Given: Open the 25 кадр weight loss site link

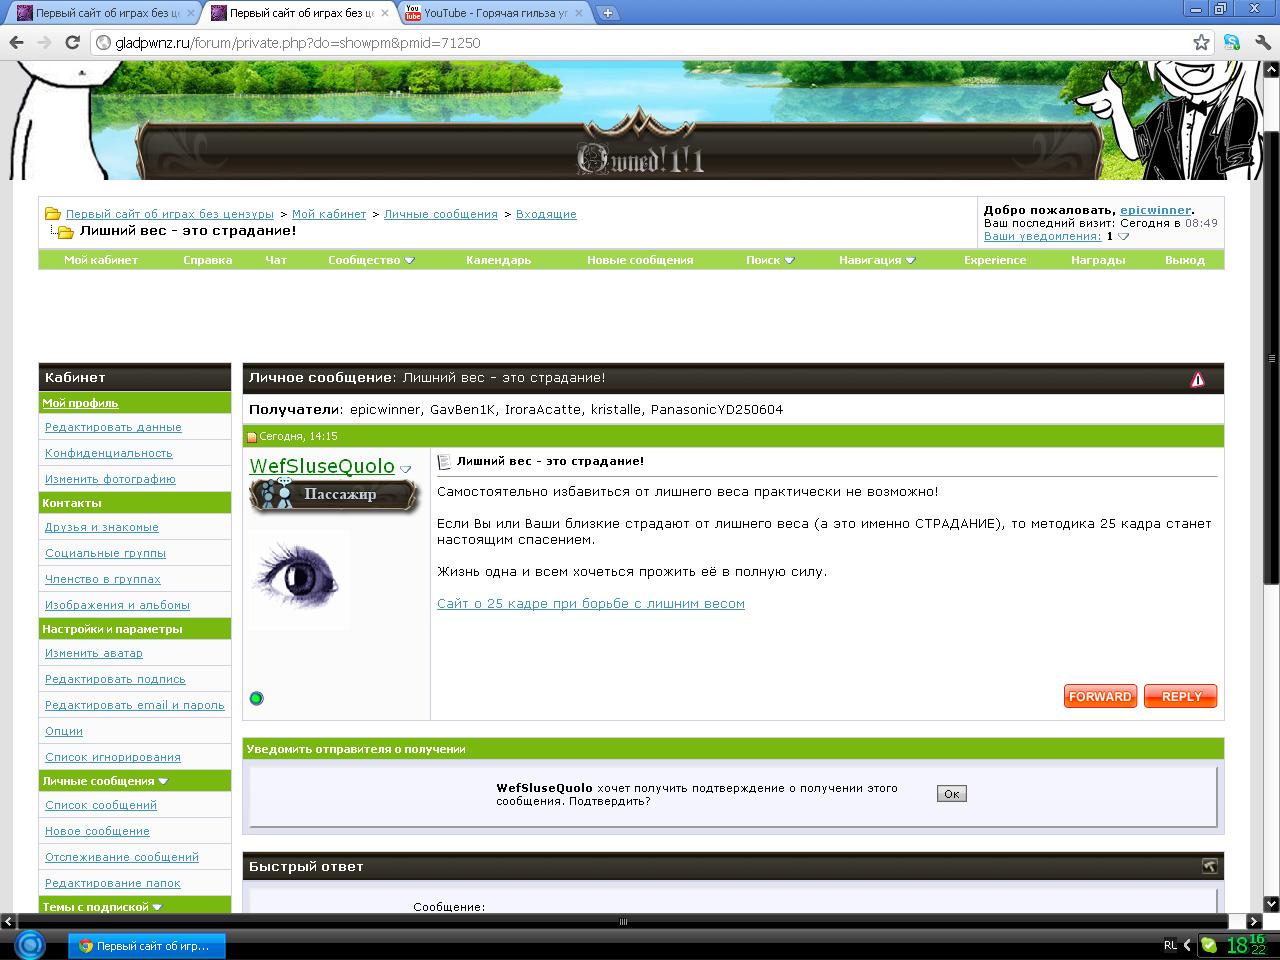Looking at the screenshot, I should click(x=591, y=604).
